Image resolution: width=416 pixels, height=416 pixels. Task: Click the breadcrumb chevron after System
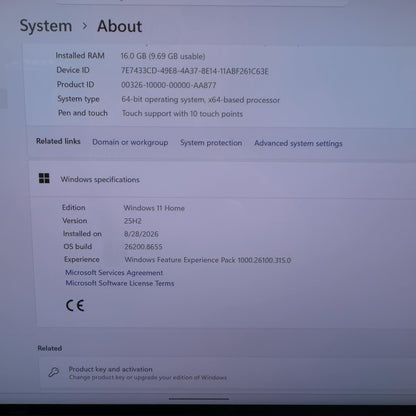tap(85, 26)
